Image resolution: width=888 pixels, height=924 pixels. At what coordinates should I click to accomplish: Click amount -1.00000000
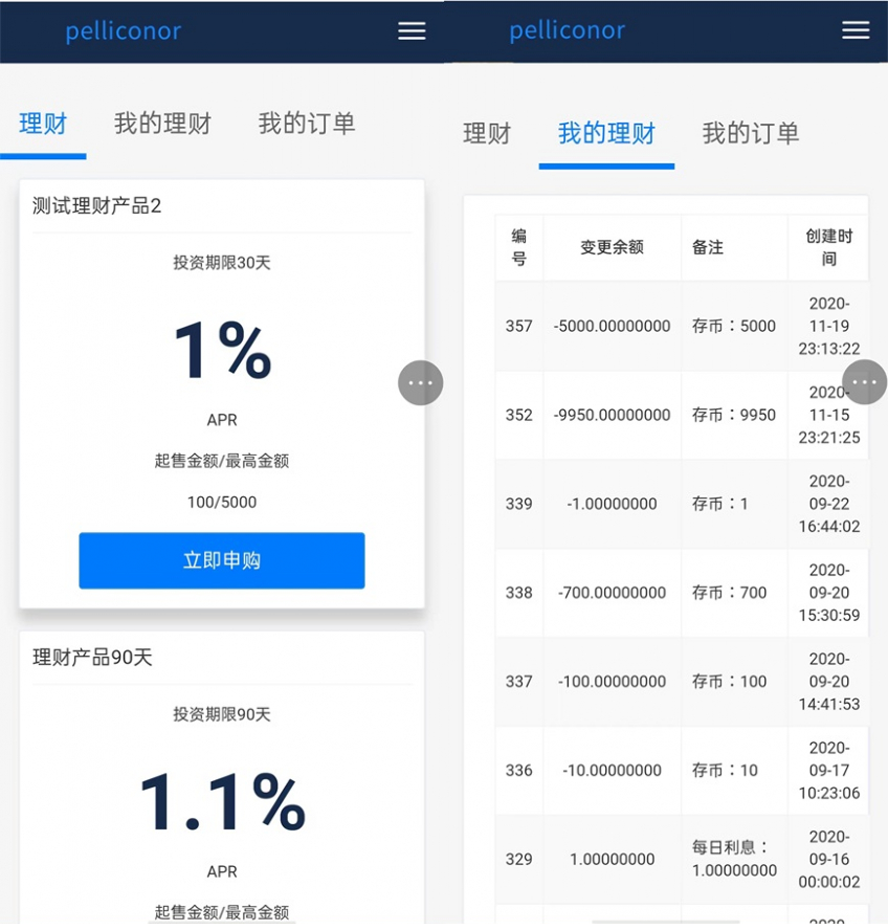tap(612, 504)
